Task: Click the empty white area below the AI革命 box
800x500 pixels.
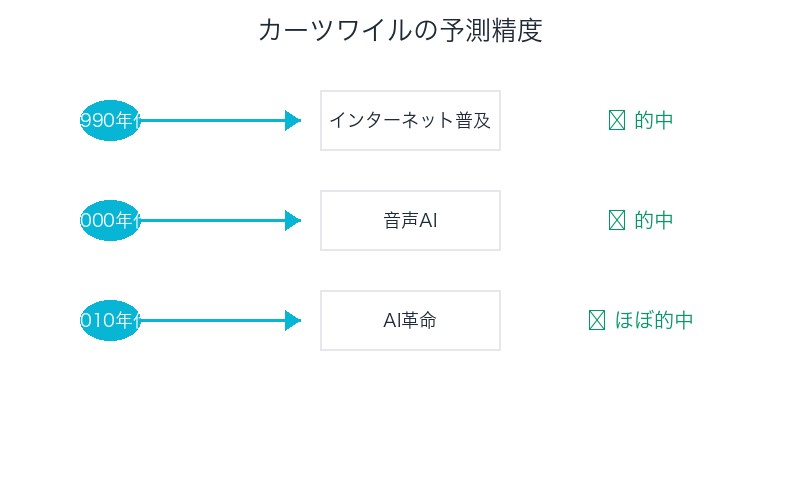Action: click(x=410, y=420)
